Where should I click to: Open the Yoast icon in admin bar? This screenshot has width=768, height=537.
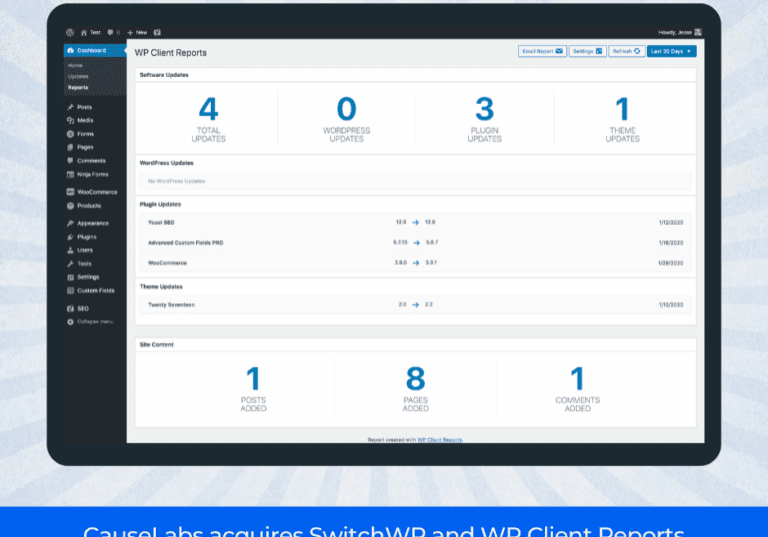tap(157, 32)
